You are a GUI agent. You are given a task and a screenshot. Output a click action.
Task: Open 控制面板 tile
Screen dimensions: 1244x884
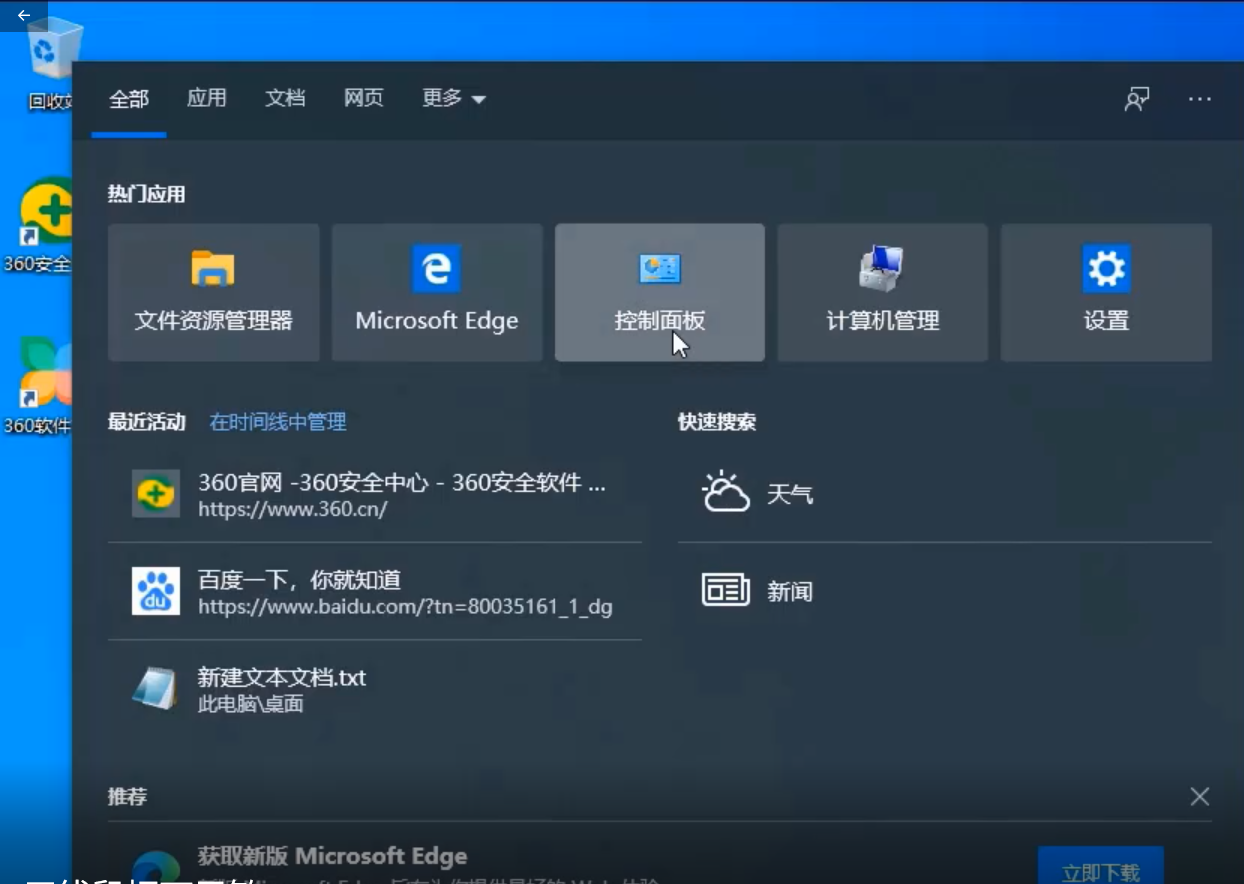click(x=660, y=292)
